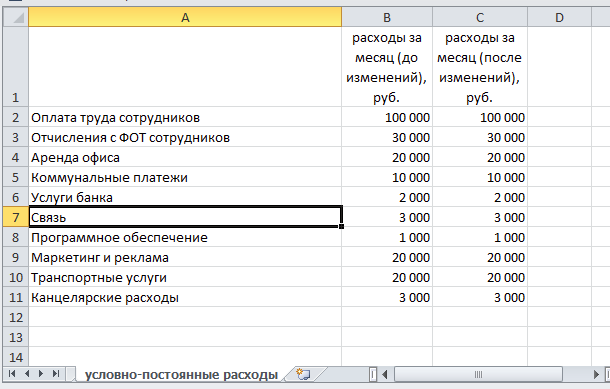Select row 8 header

[x=16, y=237]
